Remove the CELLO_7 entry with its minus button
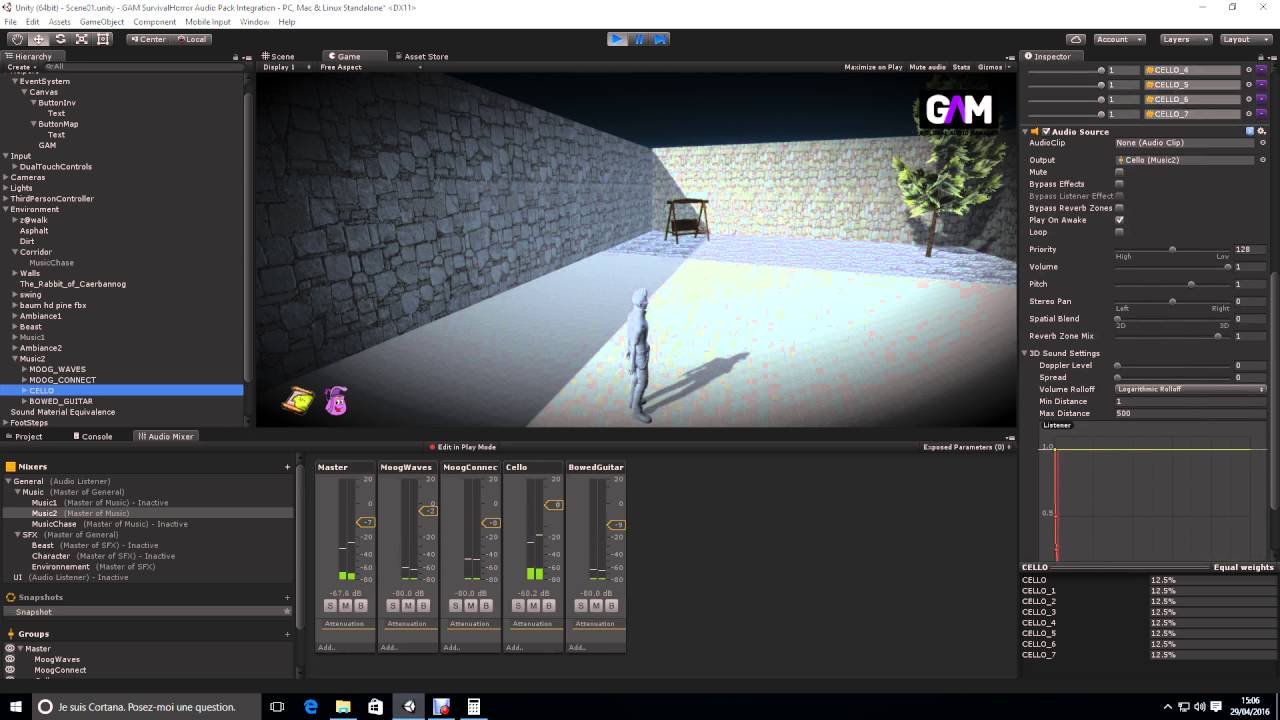 click(1261, 114)
